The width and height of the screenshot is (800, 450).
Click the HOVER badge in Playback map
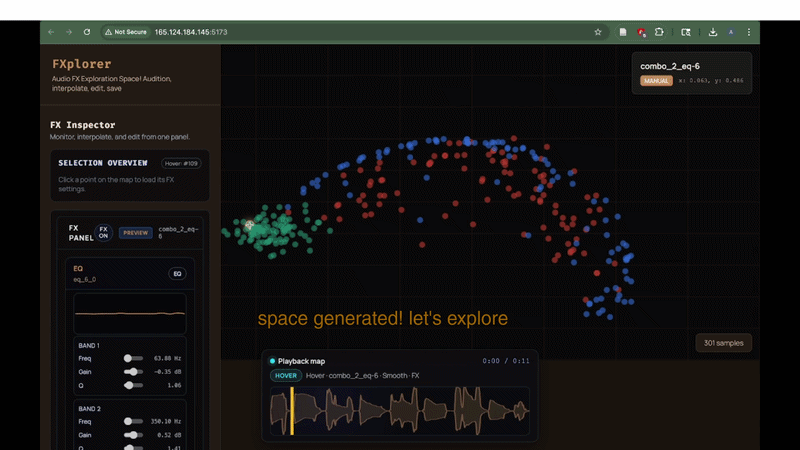[x=286, y=376]
